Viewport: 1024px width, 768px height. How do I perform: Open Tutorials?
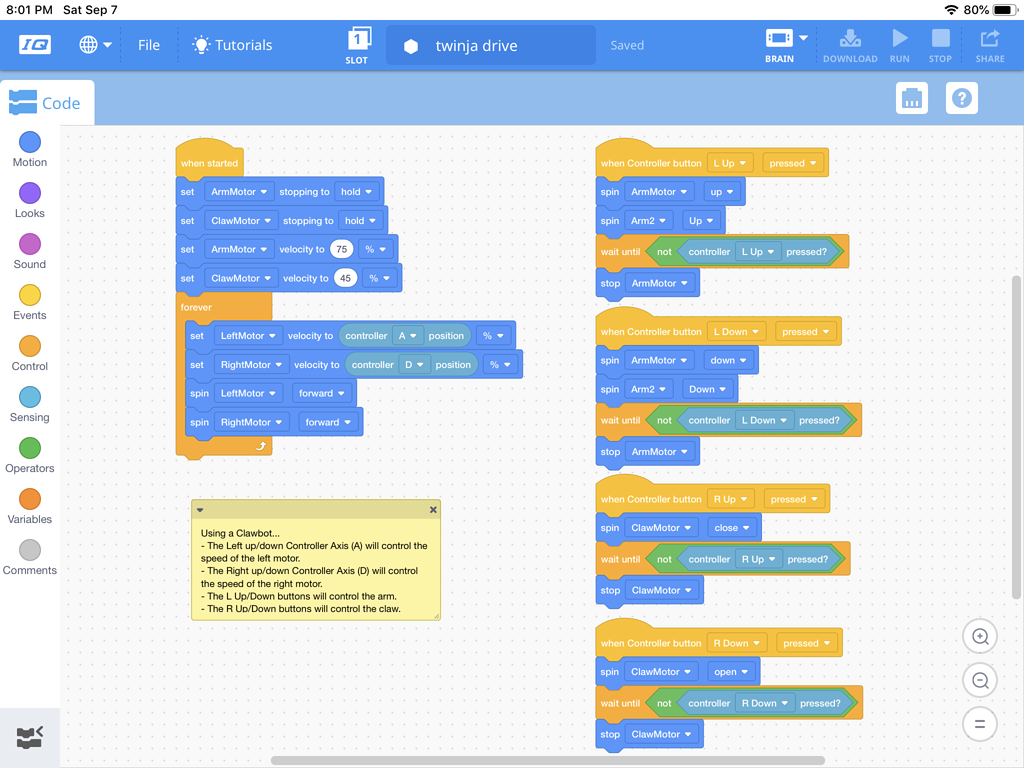(232, 45)
